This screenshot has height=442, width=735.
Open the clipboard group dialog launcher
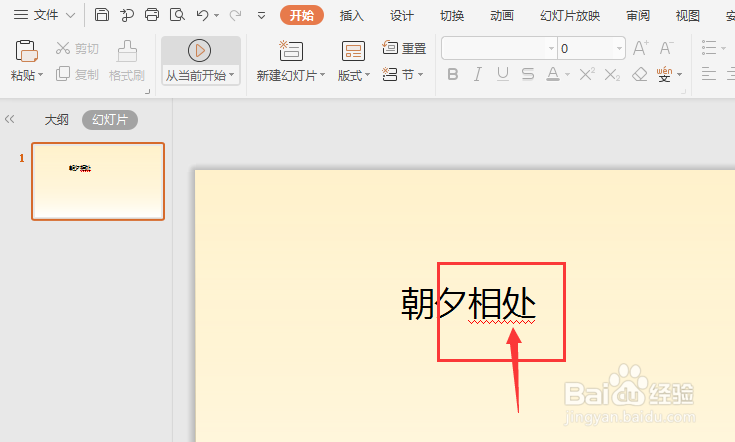[148, 91]
